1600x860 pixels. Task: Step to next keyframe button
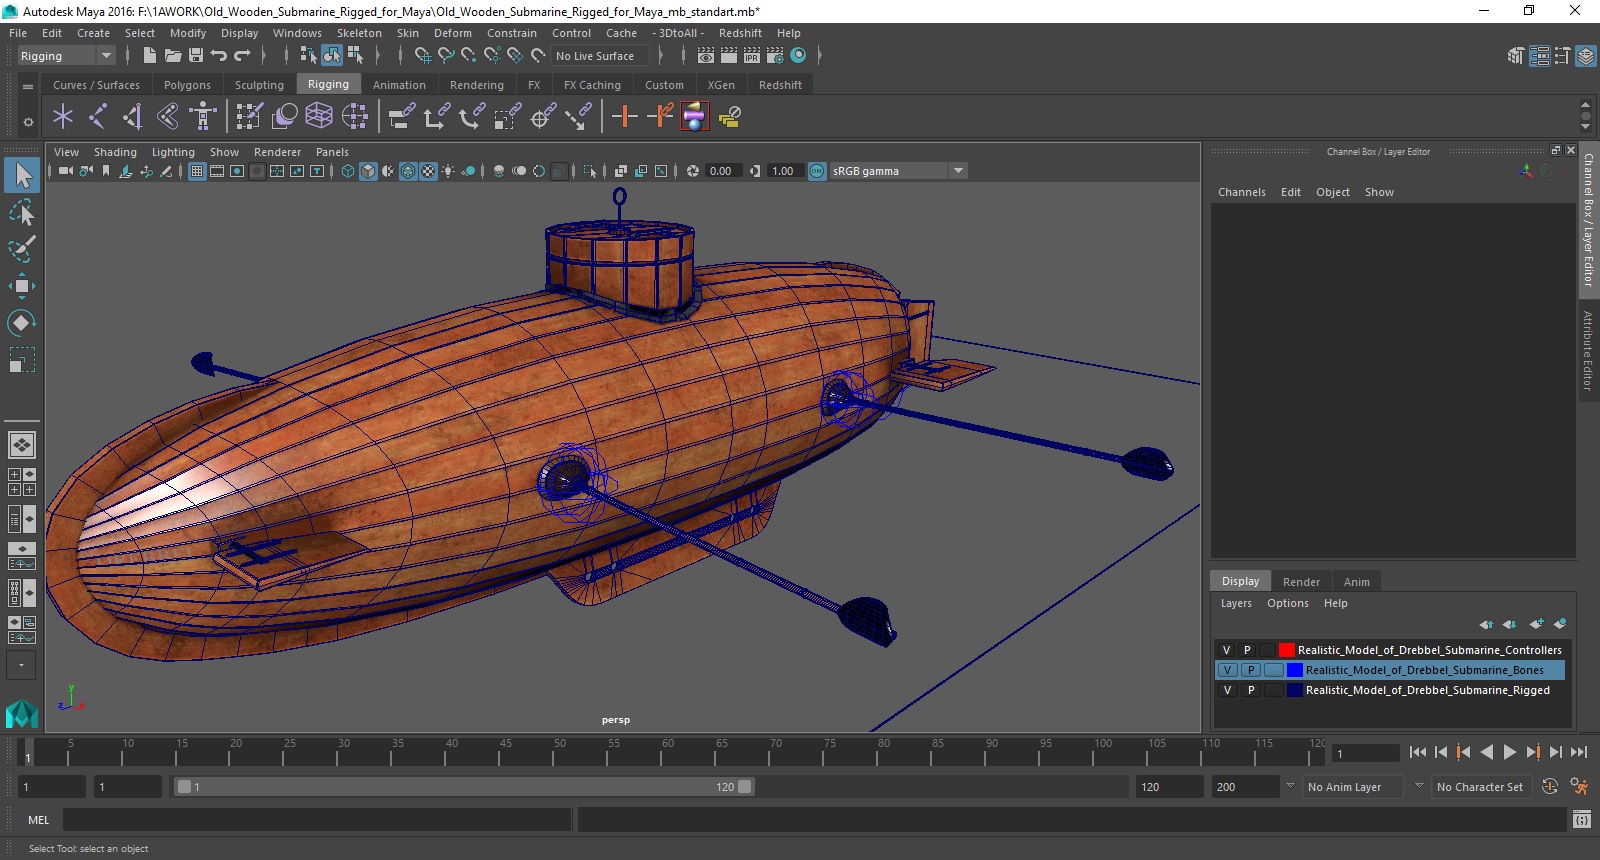[x=1533, y=752]
